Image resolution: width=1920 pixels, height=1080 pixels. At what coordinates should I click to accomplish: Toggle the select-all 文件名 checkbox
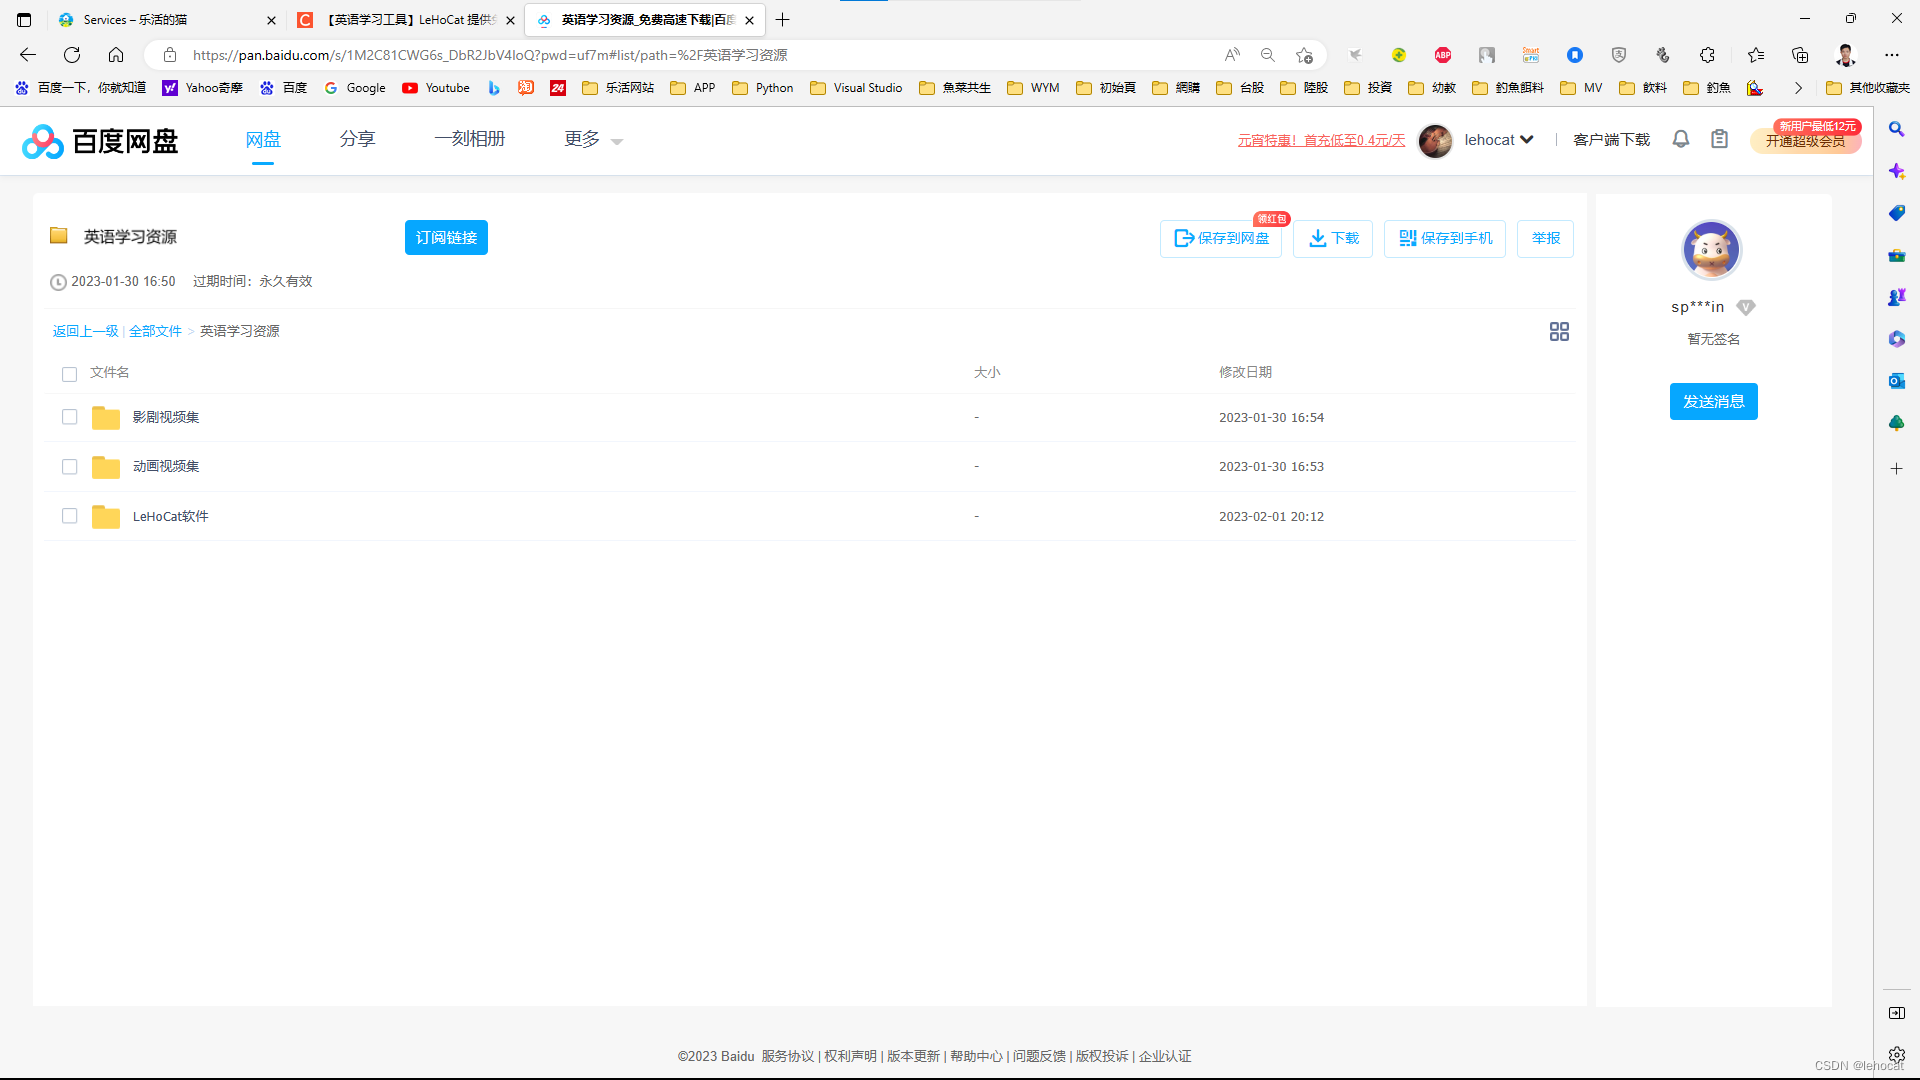tap(69, 374)
